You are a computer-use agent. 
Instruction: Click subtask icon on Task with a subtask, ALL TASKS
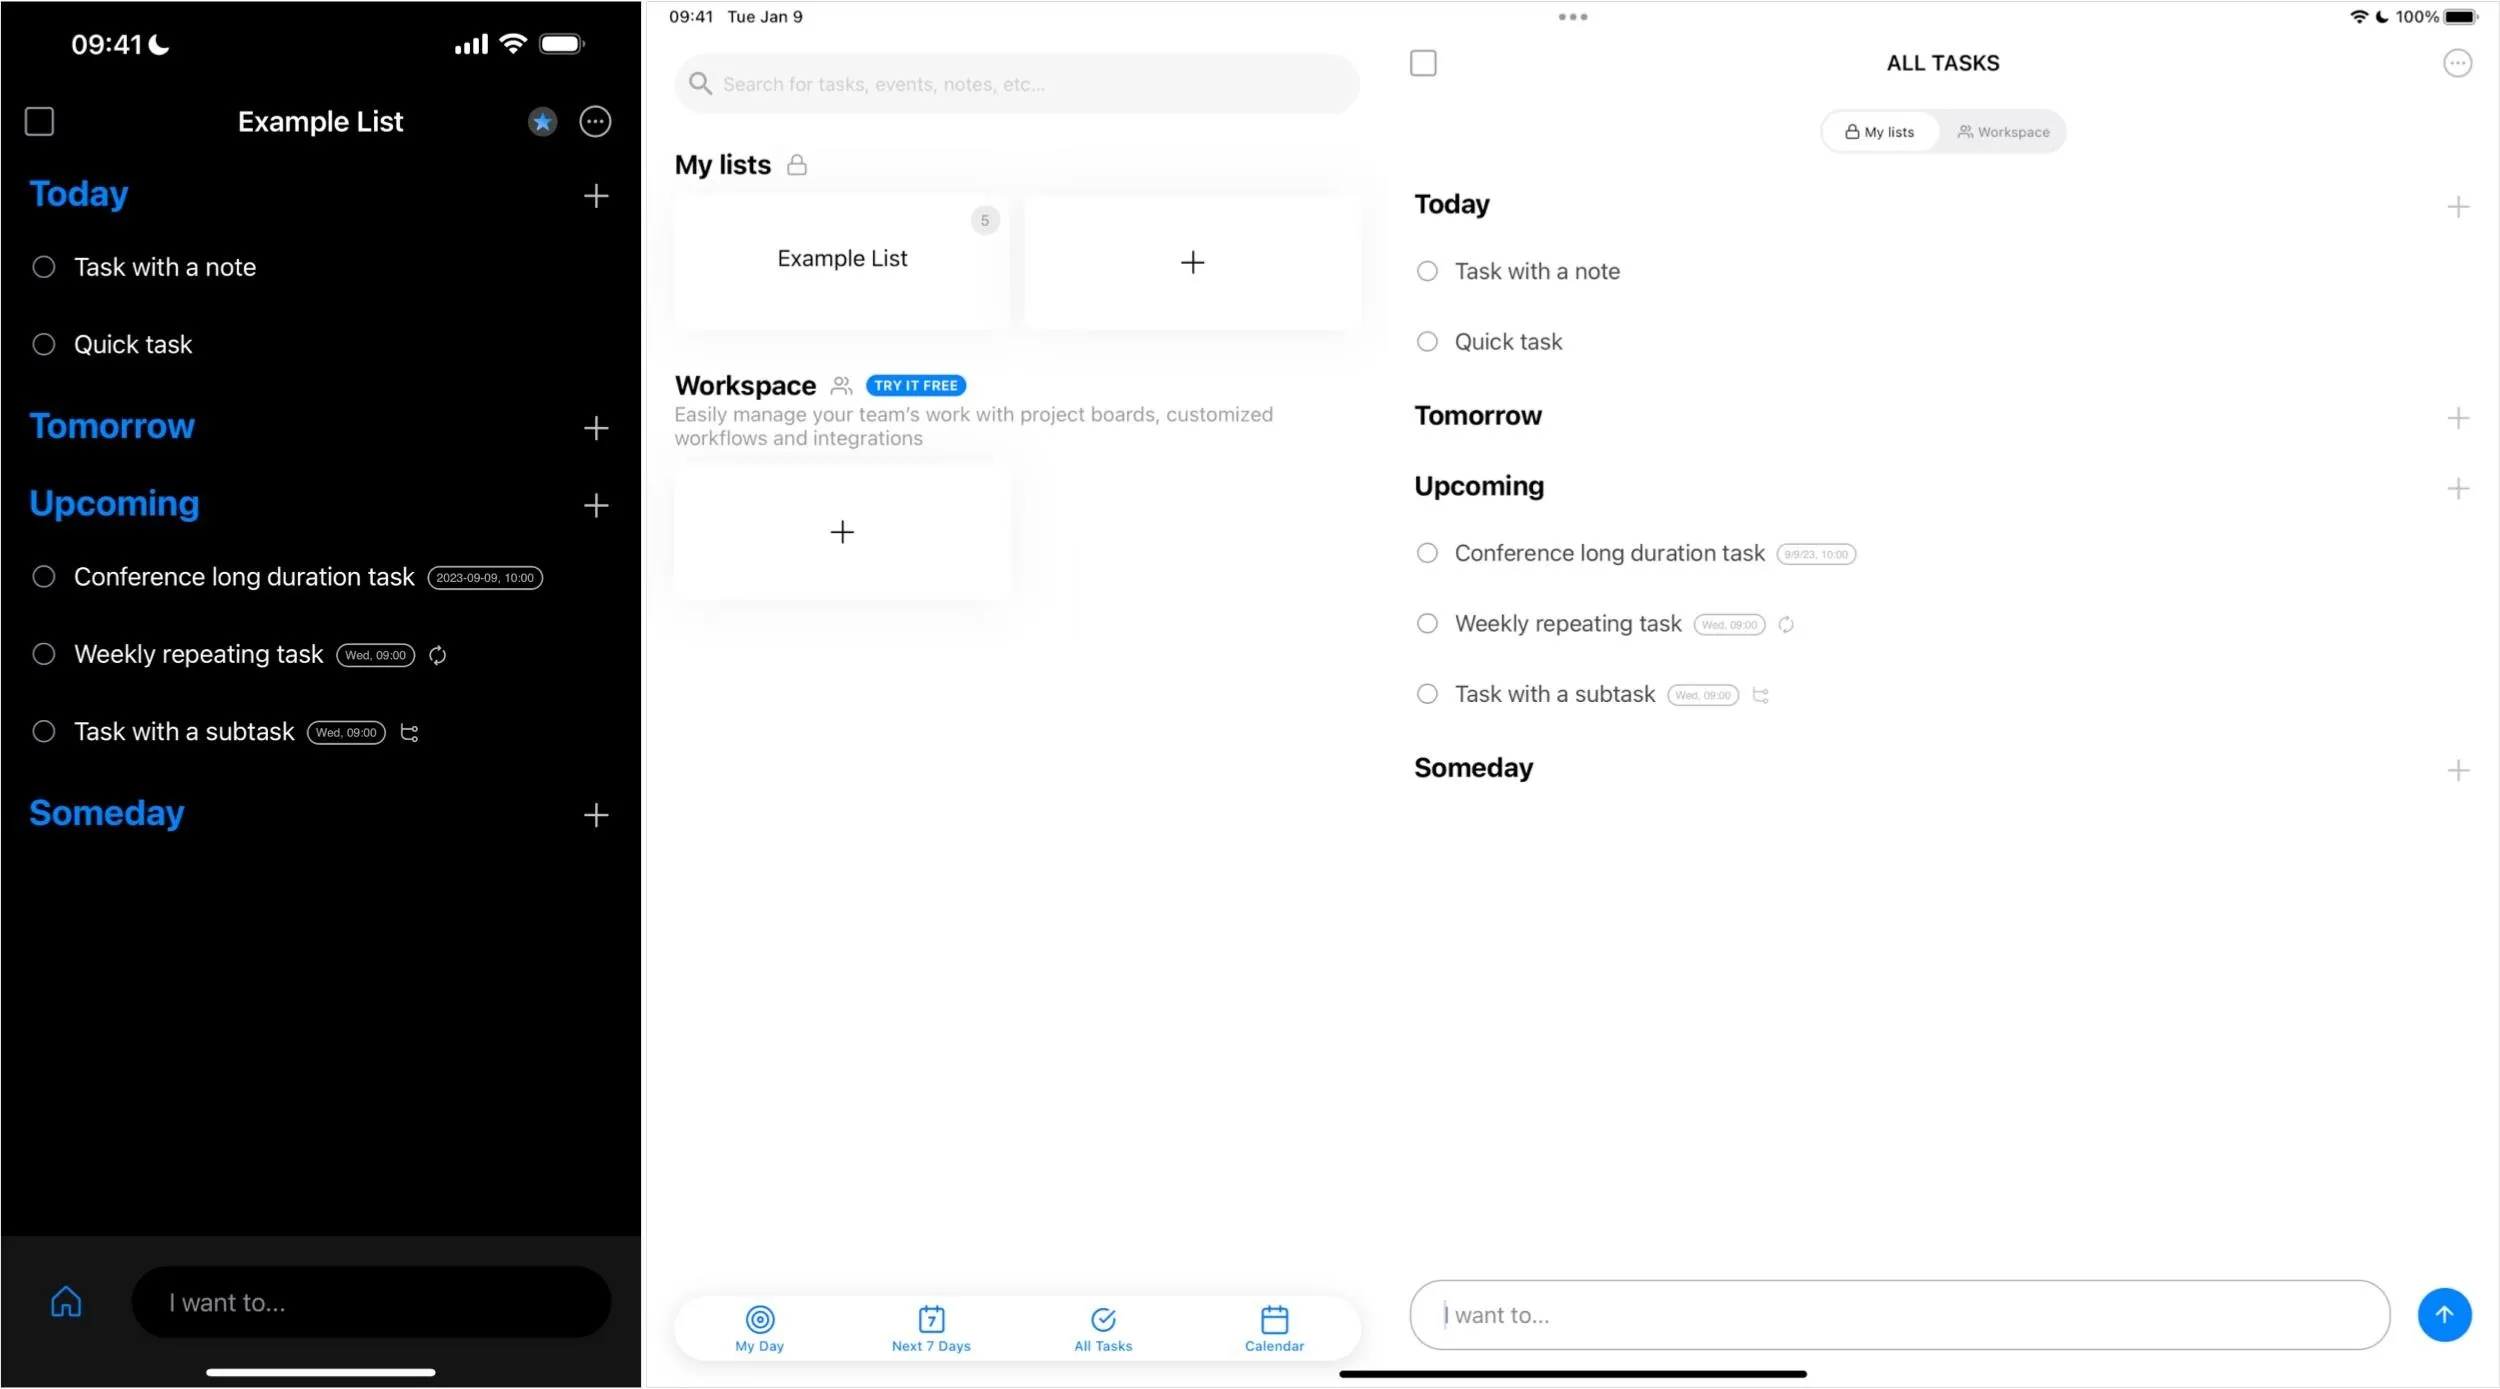1760,695
